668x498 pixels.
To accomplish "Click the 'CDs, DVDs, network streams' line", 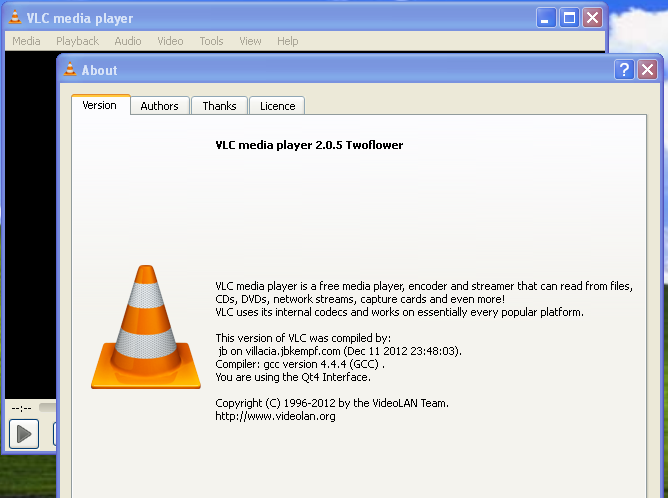I will (x=360, y=299).
